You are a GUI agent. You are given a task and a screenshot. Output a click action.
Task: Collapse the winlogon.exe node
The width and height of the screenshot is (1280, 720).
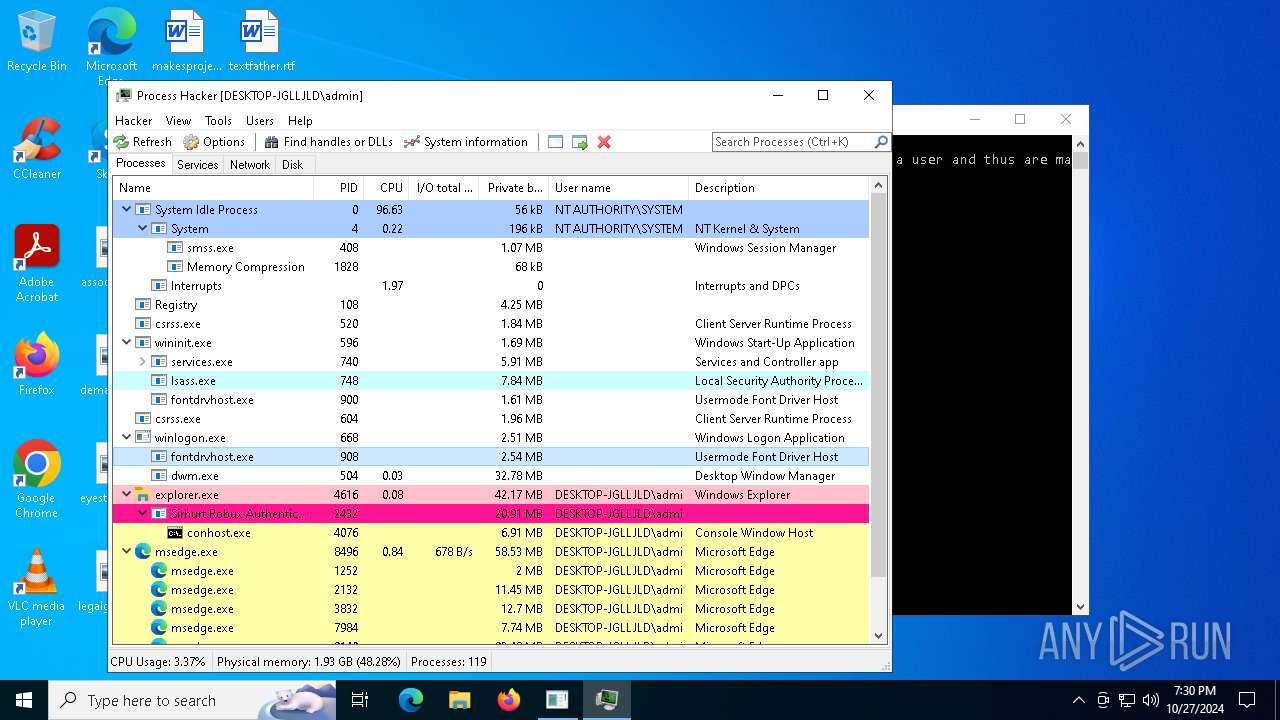126,438
